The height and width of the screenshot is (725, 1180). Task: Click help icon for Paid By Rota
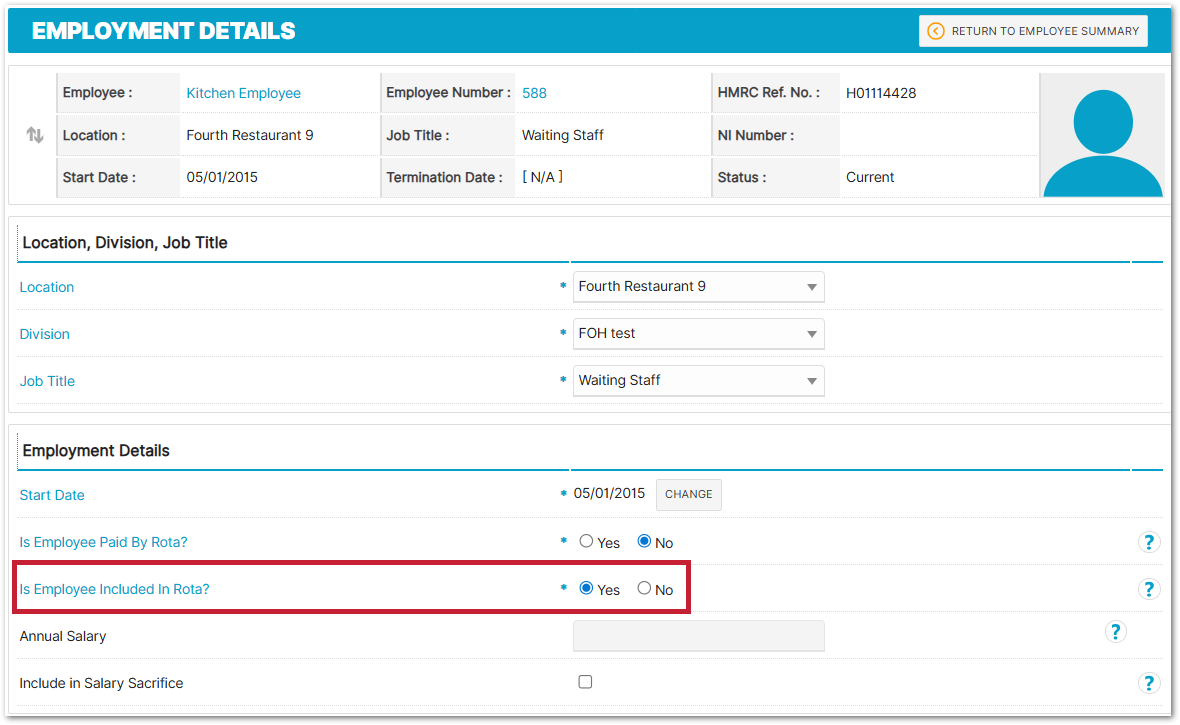(1149, 542)
